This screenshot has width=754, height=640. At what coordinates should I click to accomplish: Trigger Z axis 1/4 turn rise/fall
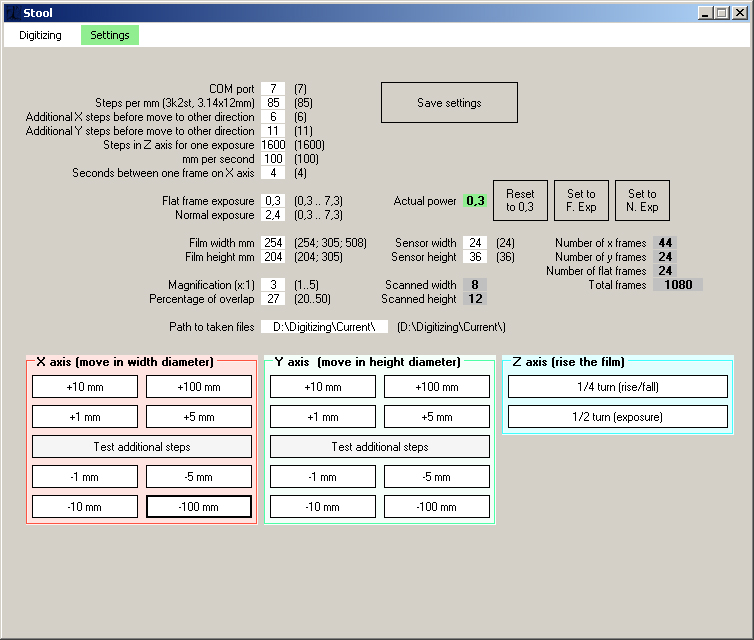click(618, 387)
